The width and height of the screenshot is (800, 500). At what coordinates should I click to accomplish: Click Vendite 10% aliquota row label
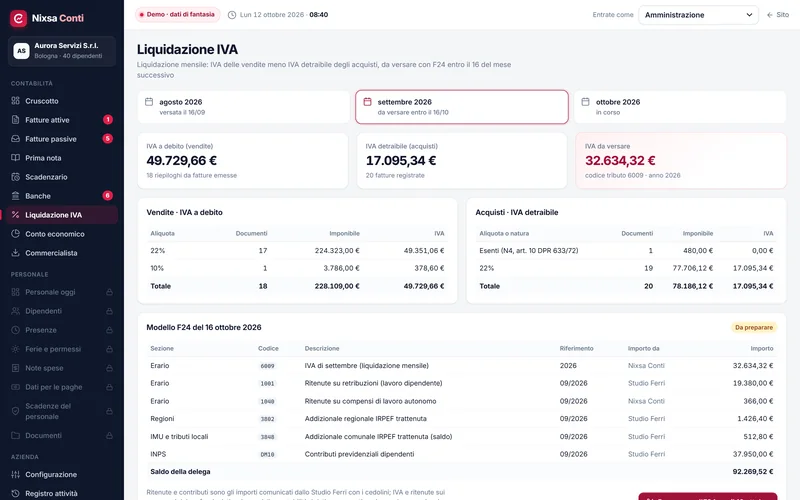click(157, 268)
